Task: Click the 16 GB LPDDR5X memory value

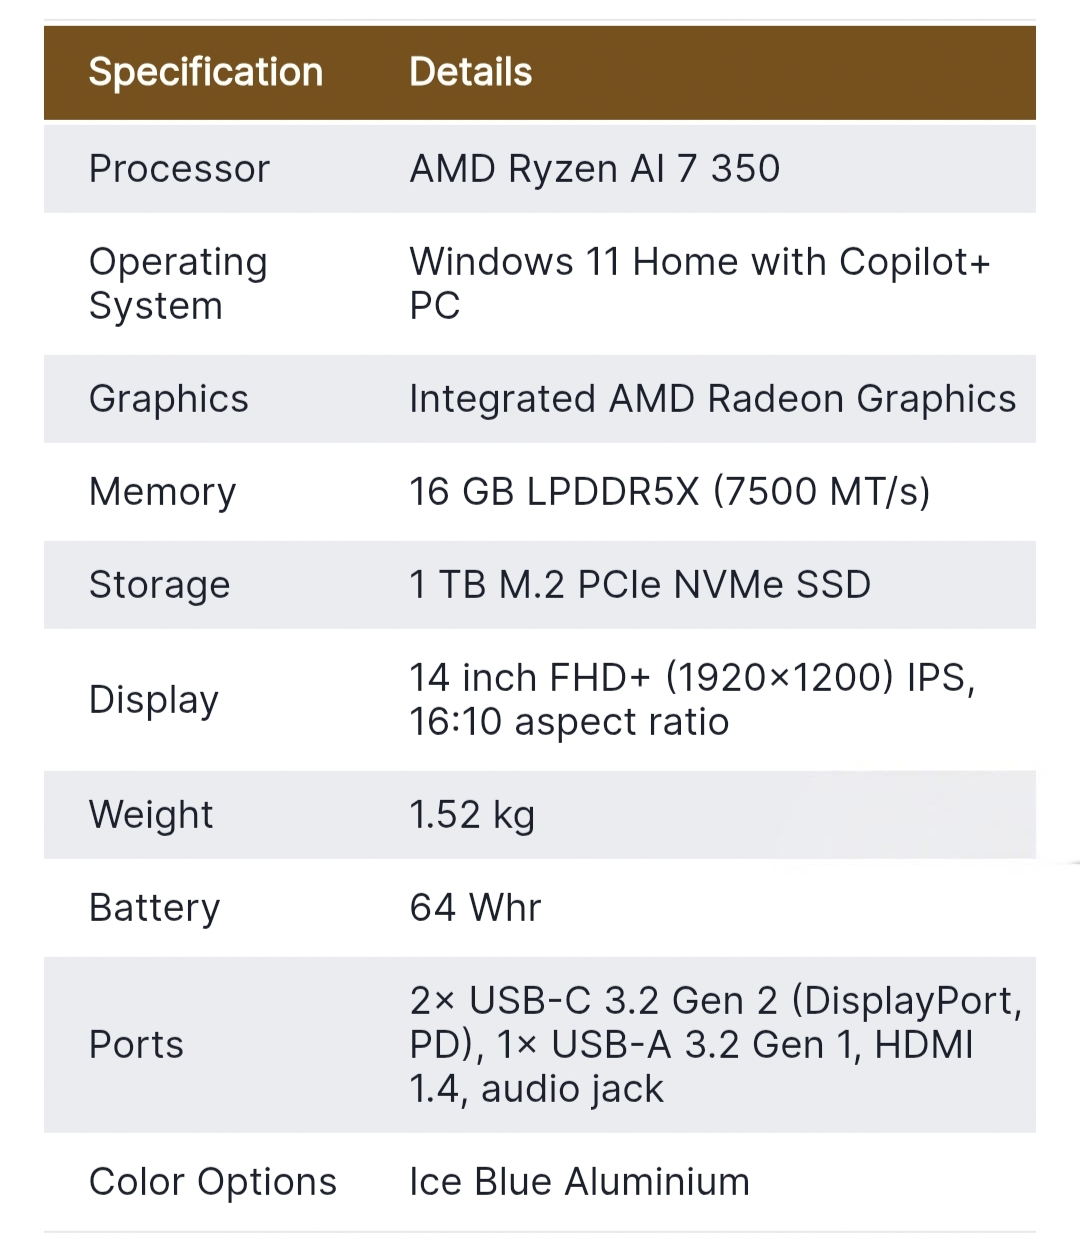Action: pyautogui.click(x=669, y=492)
